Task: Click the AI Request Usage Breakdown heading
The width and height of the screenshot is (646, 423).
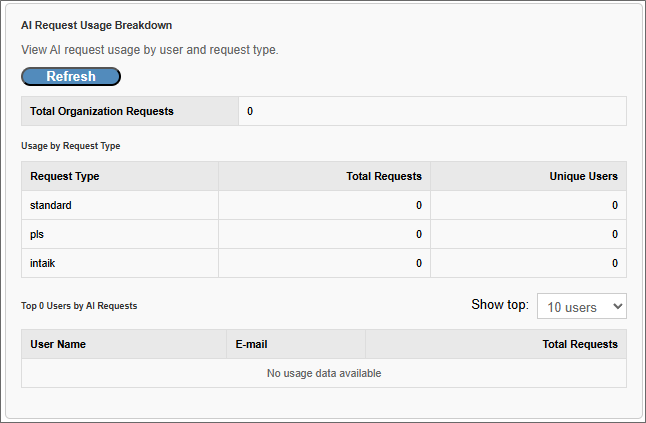Action: (96, 24)
